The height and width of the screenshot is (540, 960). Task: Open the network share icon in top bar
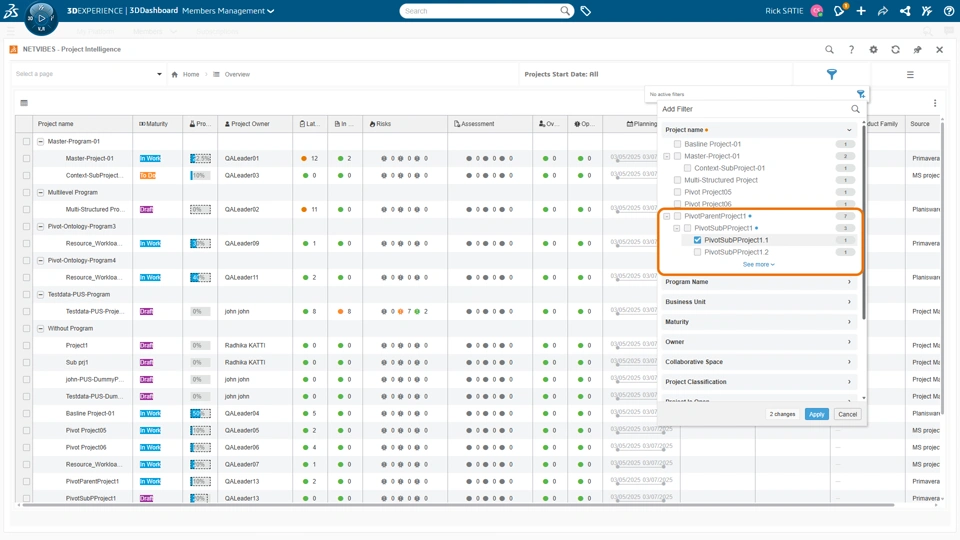[905, 11]
